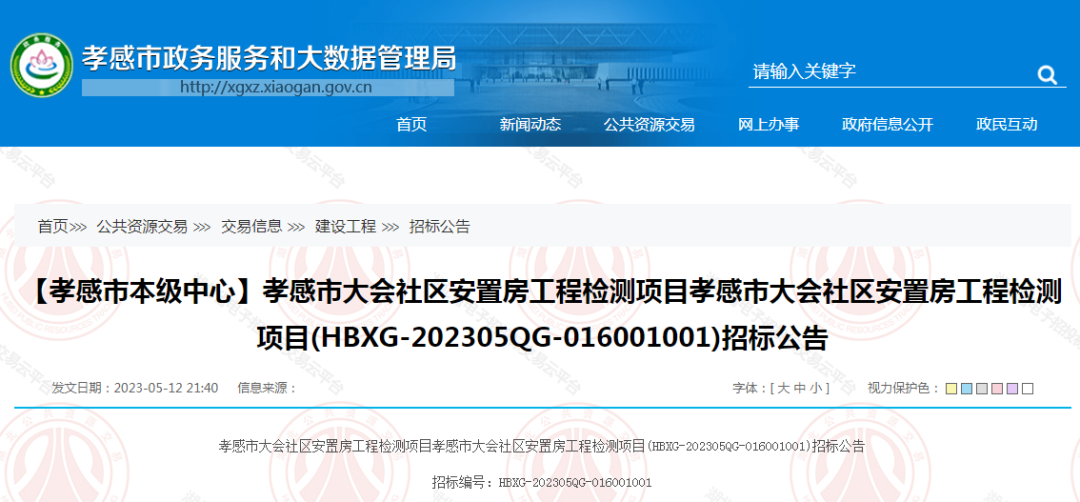Click the 公共资源交易 breadcrumb link
1080x502 pixels.
point(142,227)
